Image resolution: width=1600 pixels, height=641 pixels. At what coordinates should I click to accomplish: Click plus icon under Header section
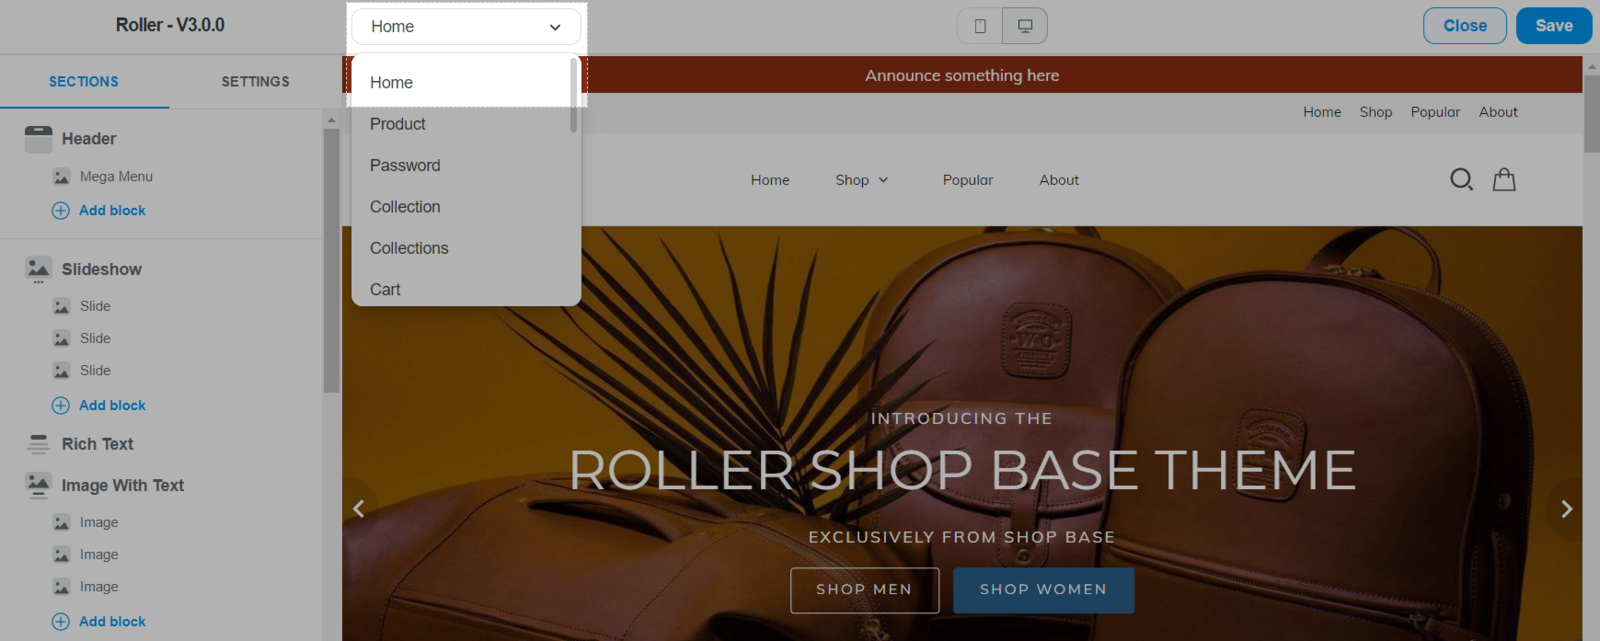point(61,211)
